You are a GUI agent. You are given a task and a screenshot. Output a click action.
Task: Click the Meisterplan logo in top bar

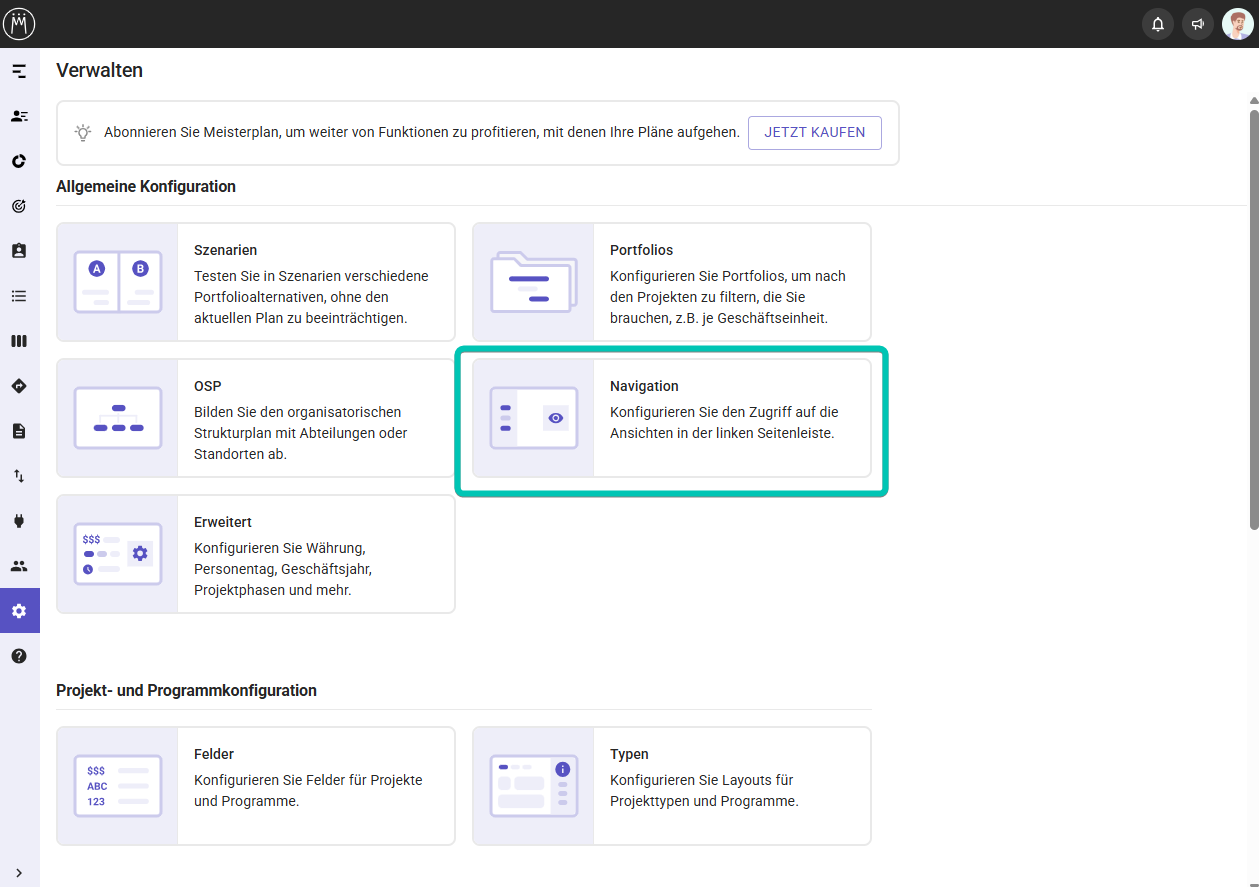click(19, 23)
